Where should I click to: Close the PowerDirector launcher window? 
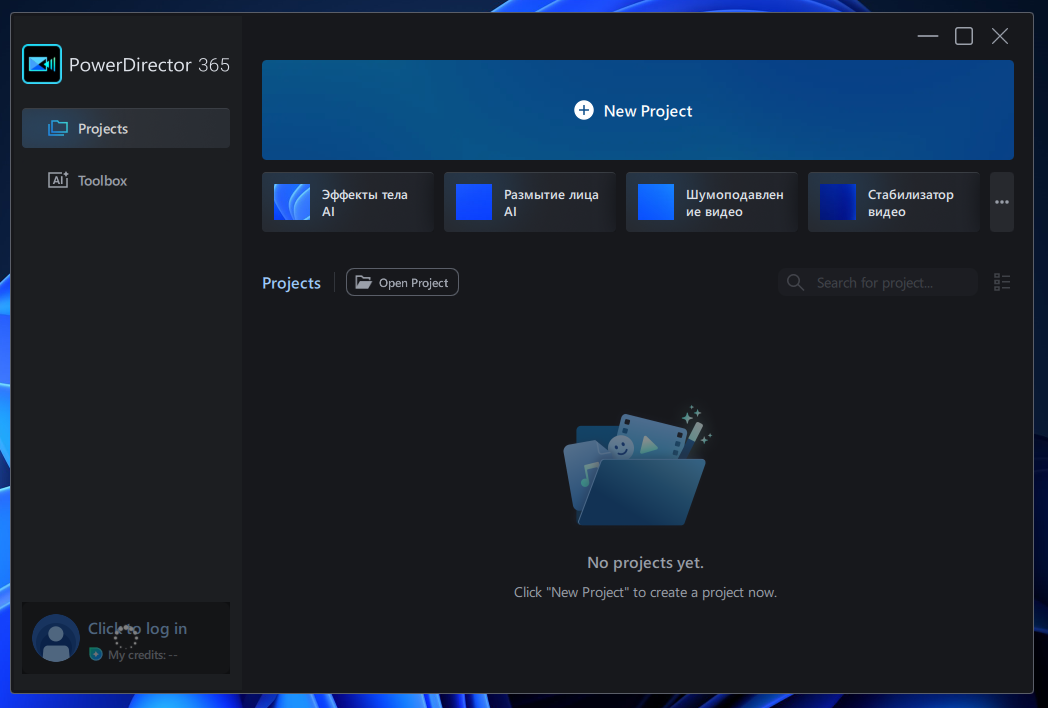(1000, 37)
